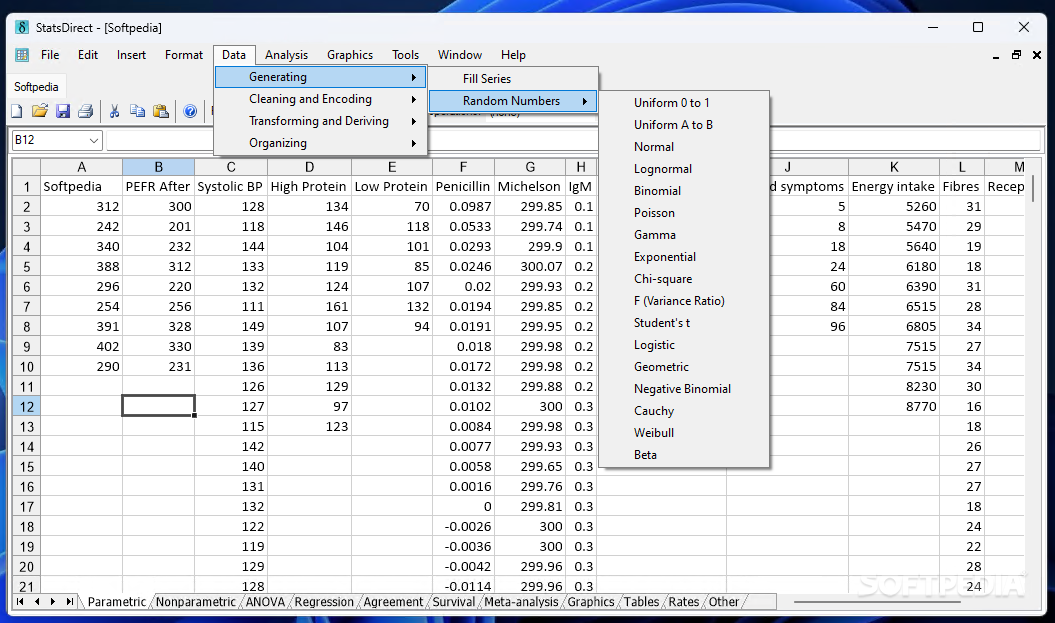The width and height of the screenshot is (1055, 623).
Task: Select Exponential random numbers
Action: coord(684,257)
